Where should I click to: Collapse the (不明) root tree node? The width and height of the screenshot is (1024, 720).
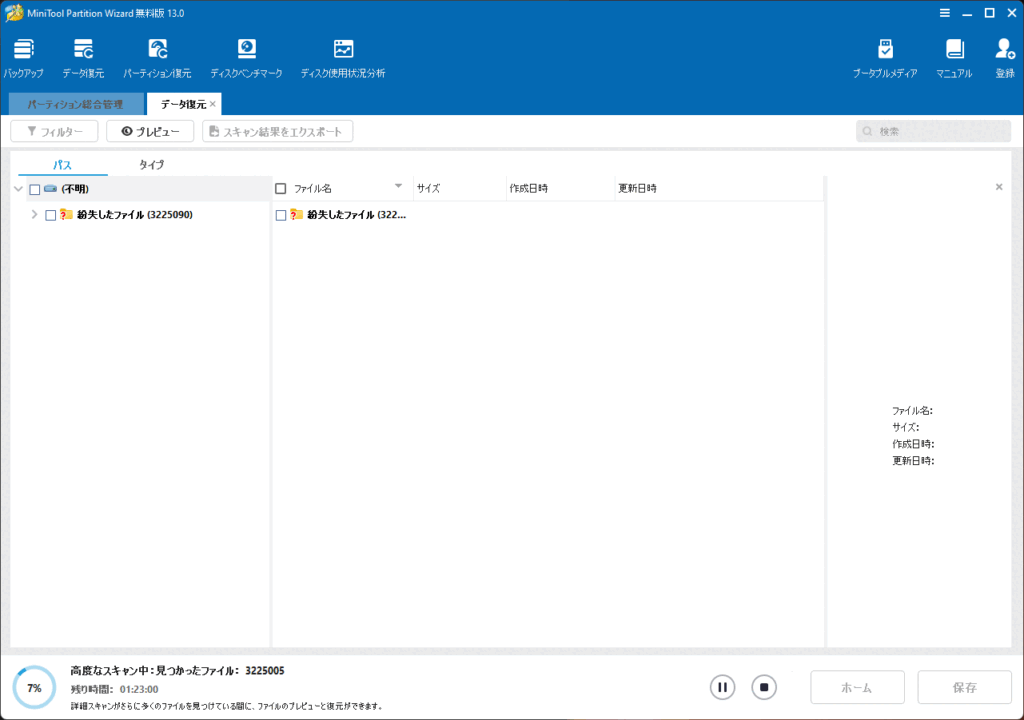(x=18, y=189)
